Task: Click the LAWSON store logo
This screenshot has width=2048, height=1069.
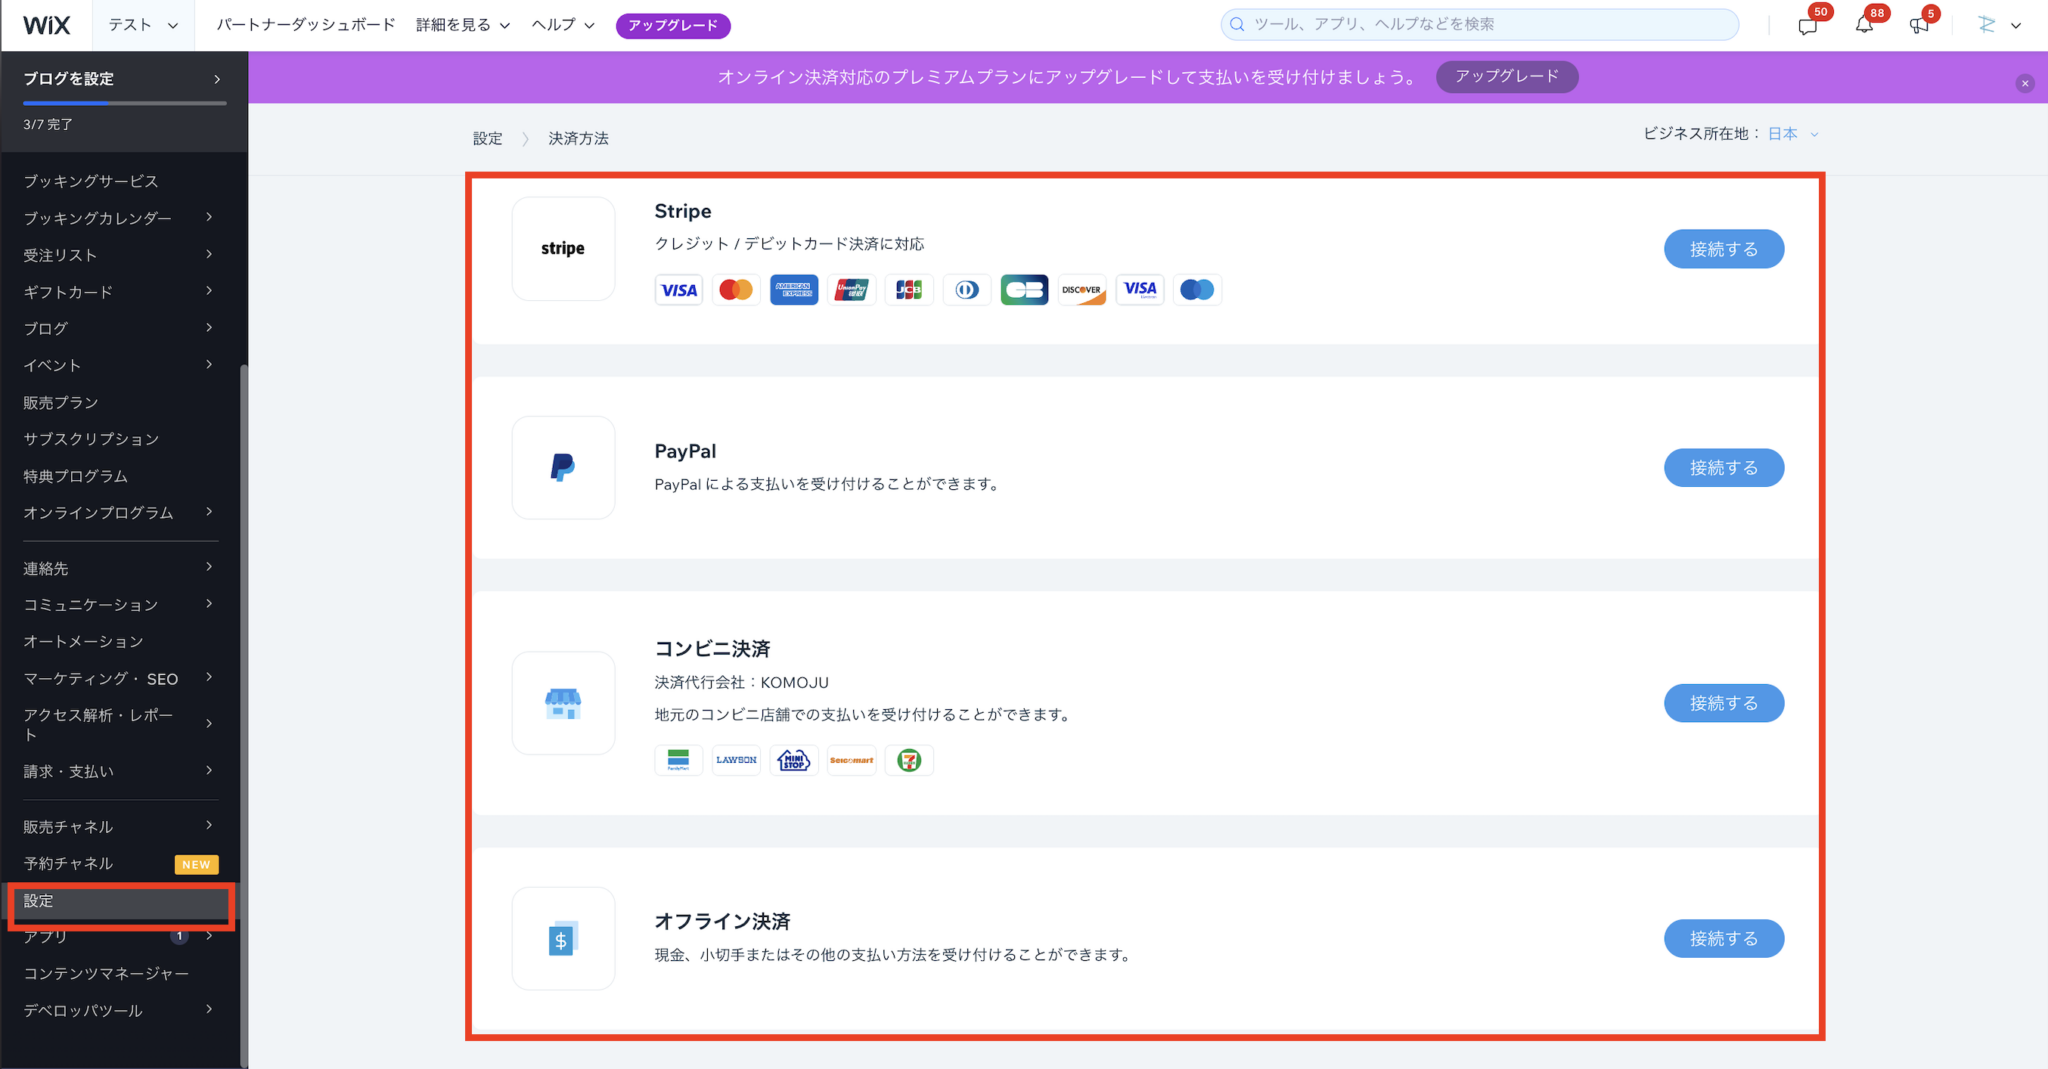Action: tap(735, 760)
